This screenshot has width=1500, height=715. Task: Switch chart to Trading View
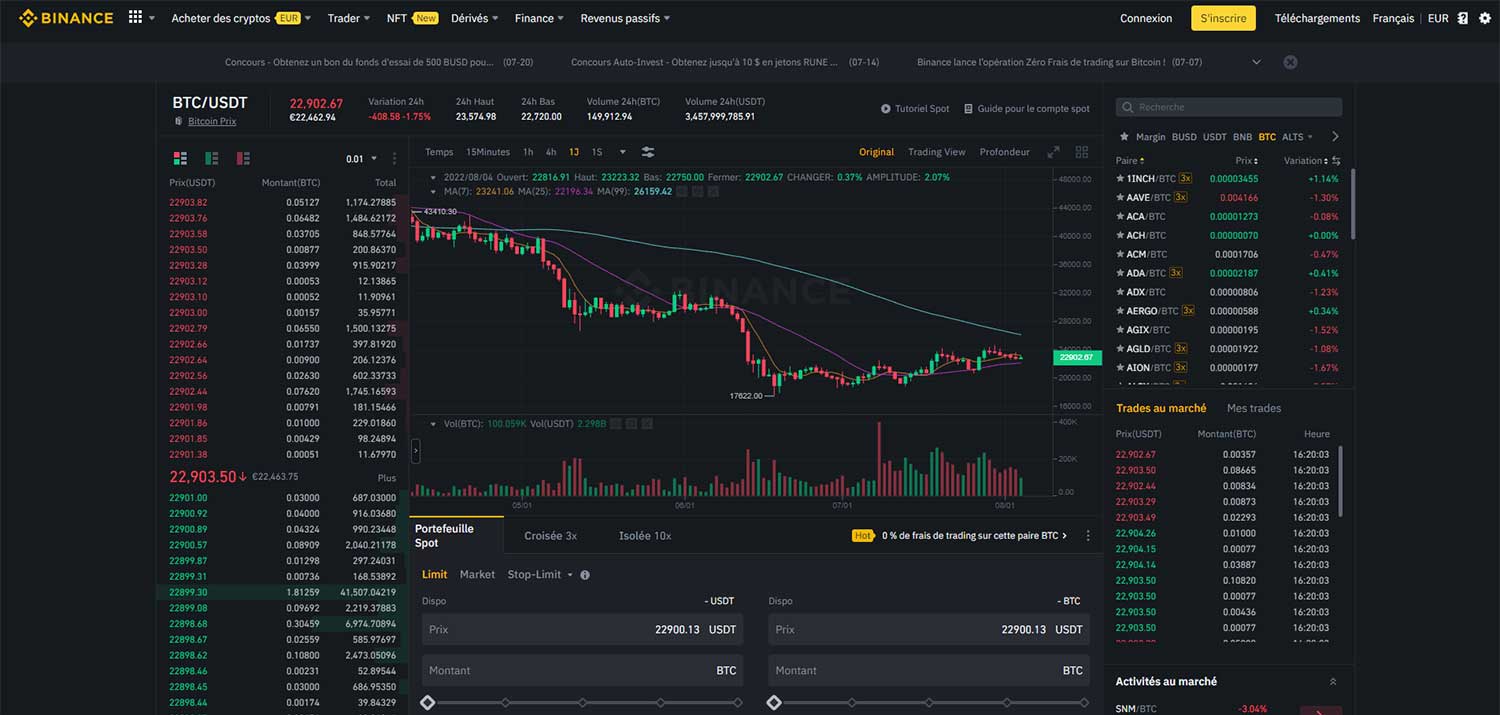click(937, 152)
